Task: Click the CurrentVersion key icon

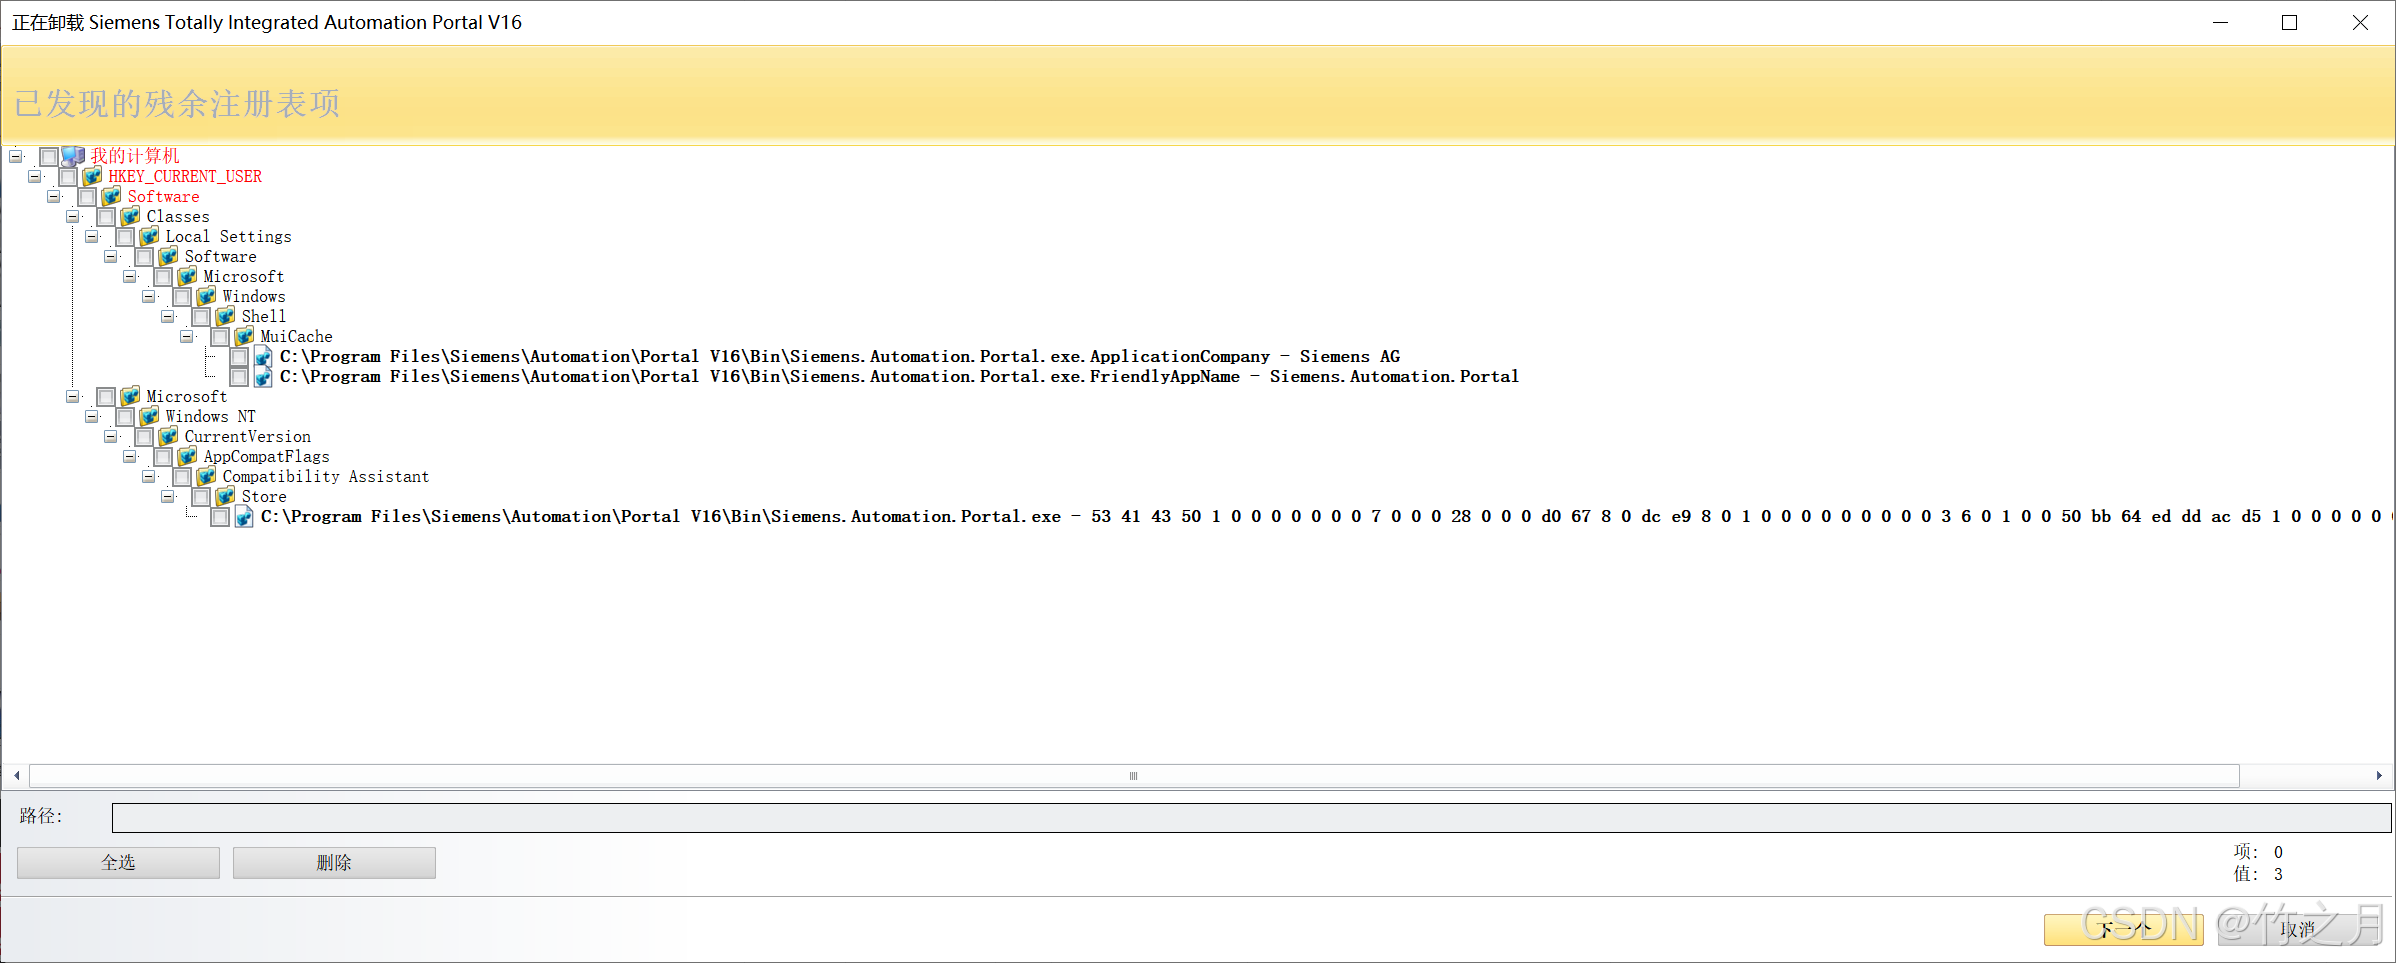Action: point(168,436)
